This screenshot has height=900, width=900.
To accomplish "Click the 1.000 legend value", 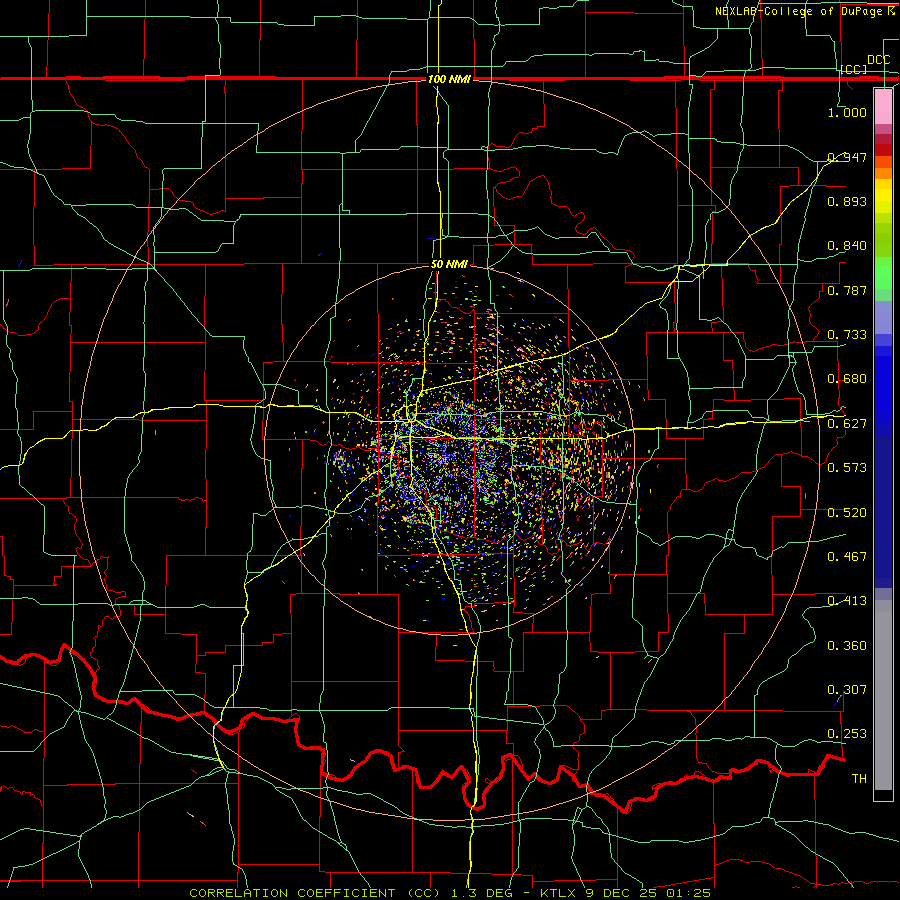I will point(847,112).
